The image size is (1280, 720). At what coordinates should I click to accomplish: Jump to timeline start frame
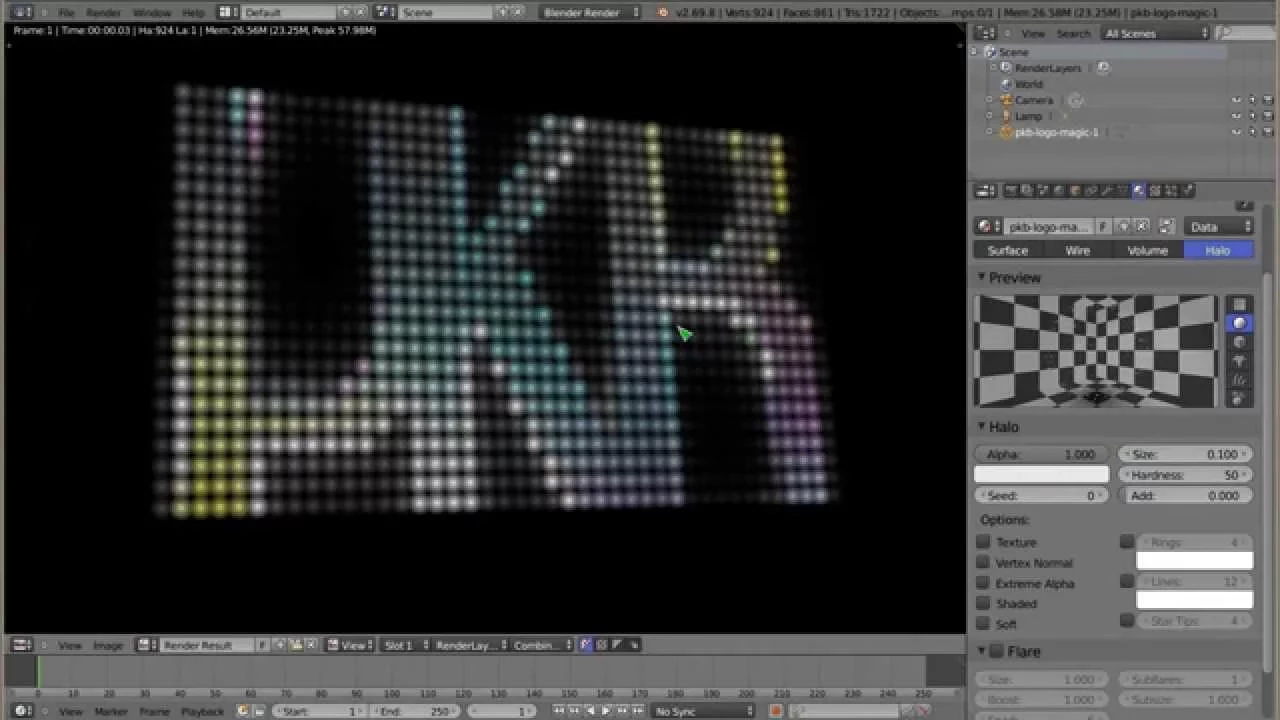[x=561, y=711]
